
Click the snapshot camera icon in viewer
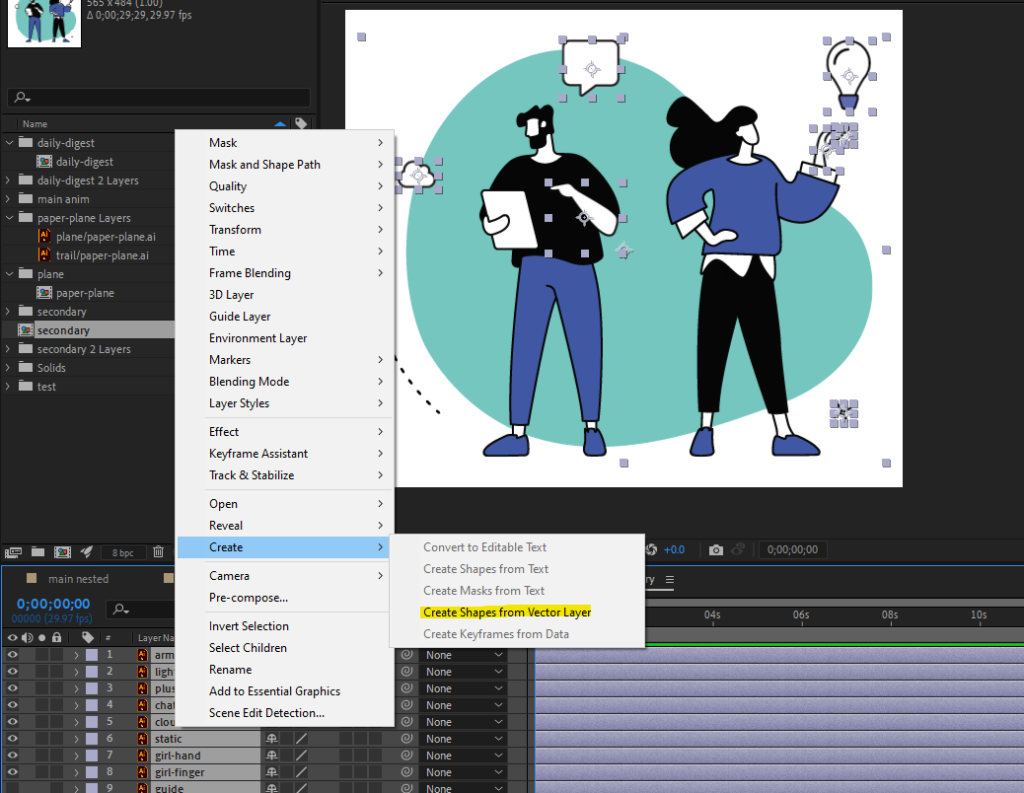[x=716, y=550]
